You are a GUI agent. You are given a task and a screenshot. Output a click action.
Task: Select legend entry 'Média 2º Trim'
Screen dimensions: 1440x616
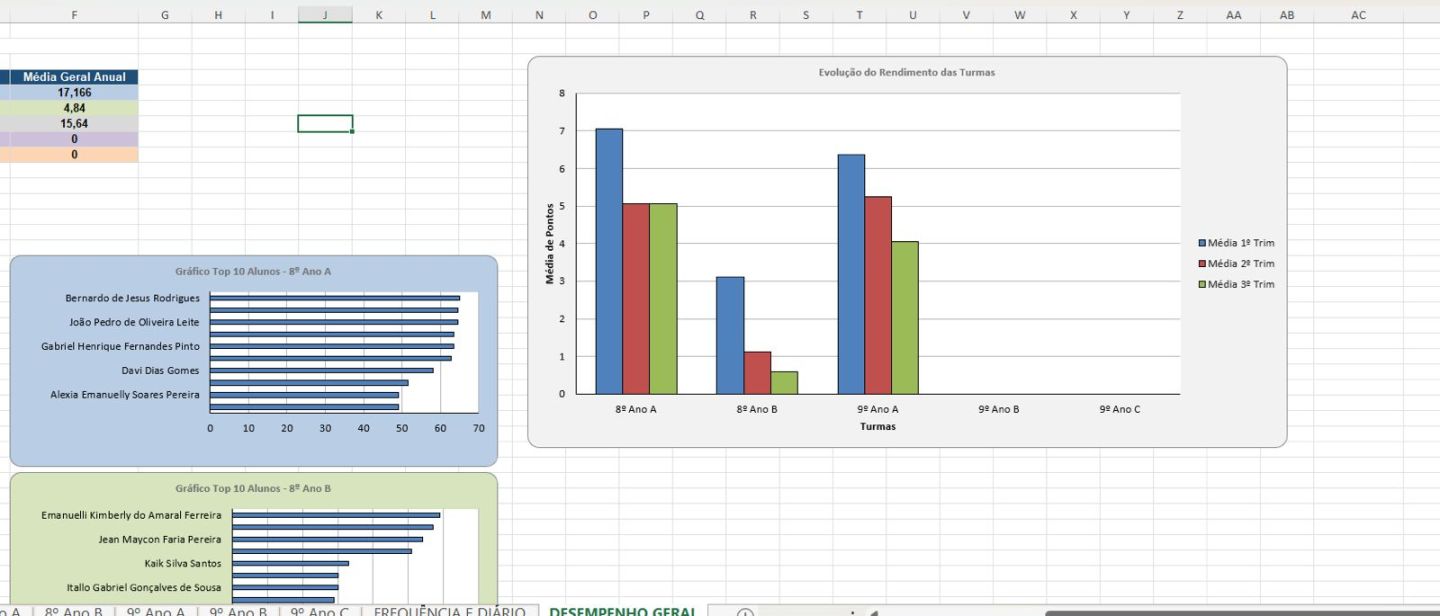tap(1236, 264)
